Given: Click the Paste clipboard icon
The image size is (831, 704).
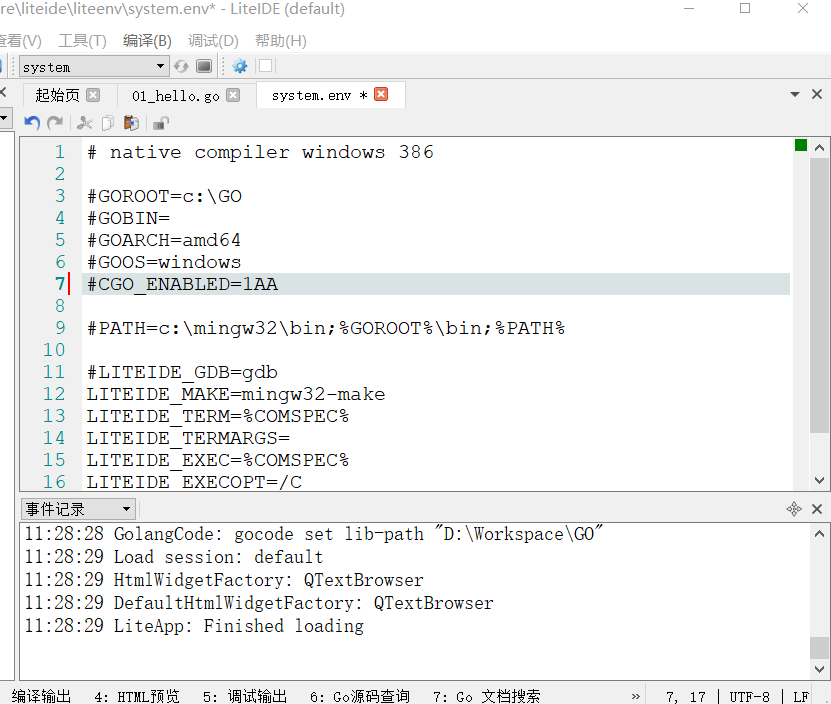Looking at the screenshot, I should 131,123.
